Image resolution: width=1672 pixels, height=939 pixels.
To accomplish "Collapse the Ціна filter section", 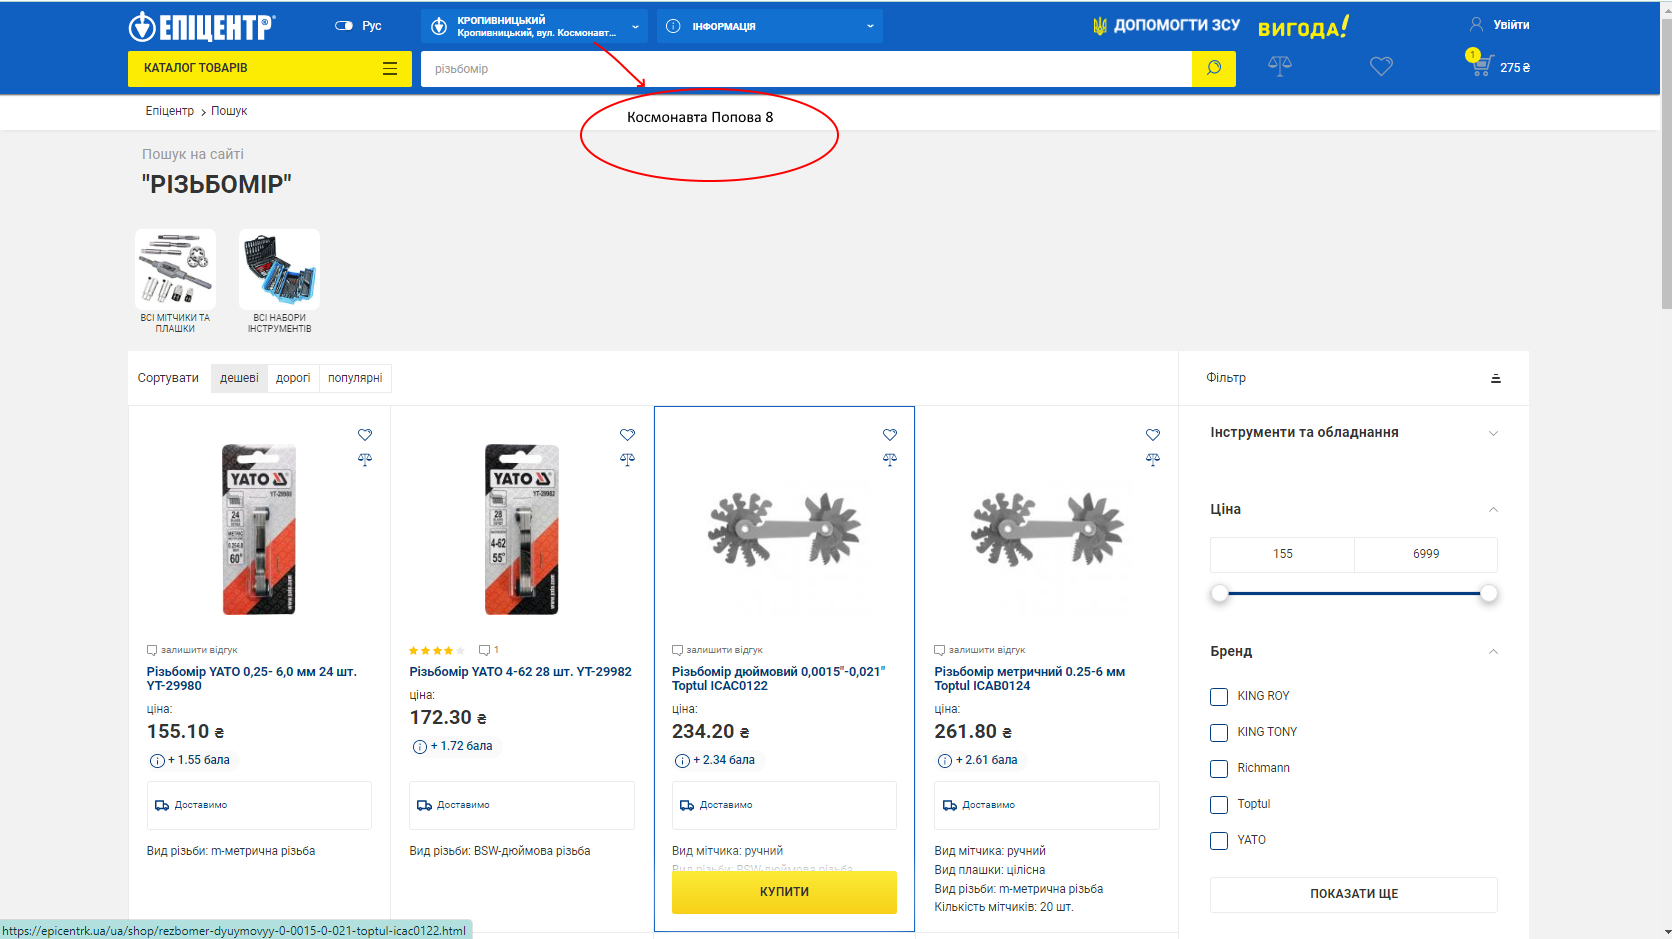I will point(1493,510).
